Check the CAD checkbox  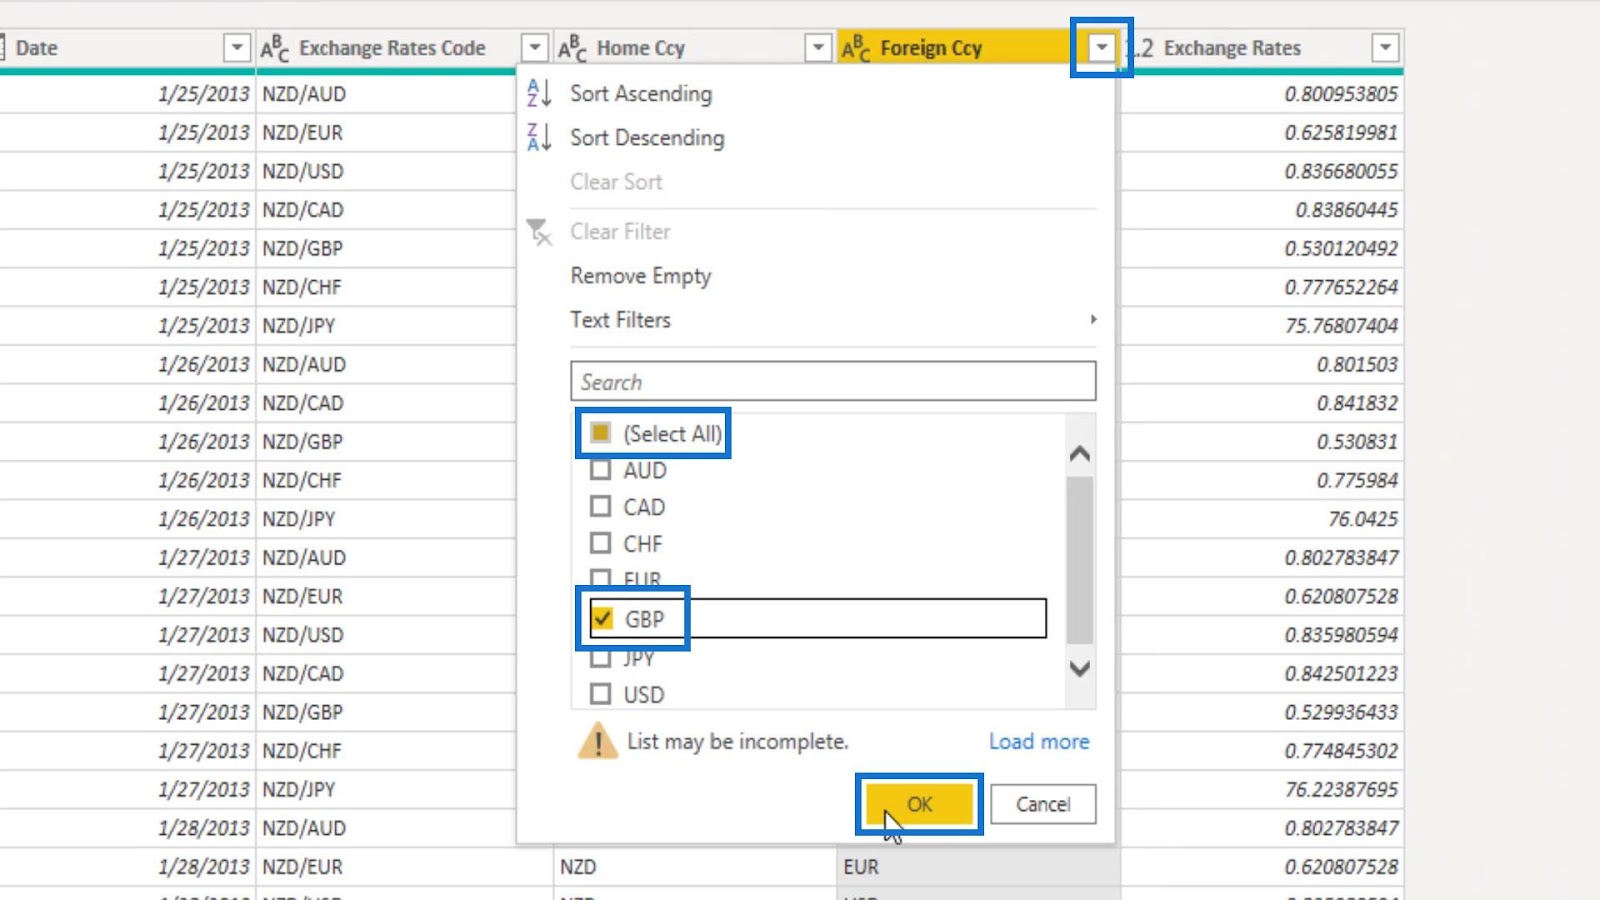pos(600,507)
